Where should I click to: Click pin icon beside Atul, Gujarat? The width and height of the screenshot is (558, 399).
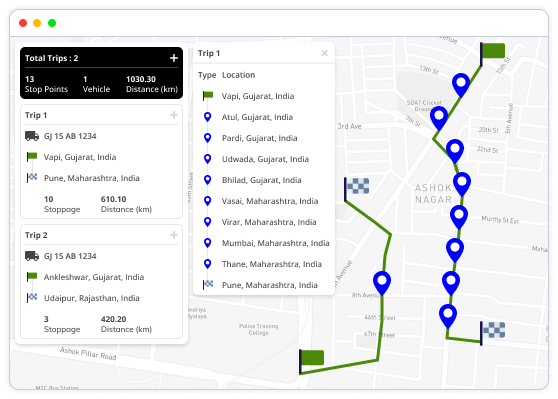click(207, 117)
